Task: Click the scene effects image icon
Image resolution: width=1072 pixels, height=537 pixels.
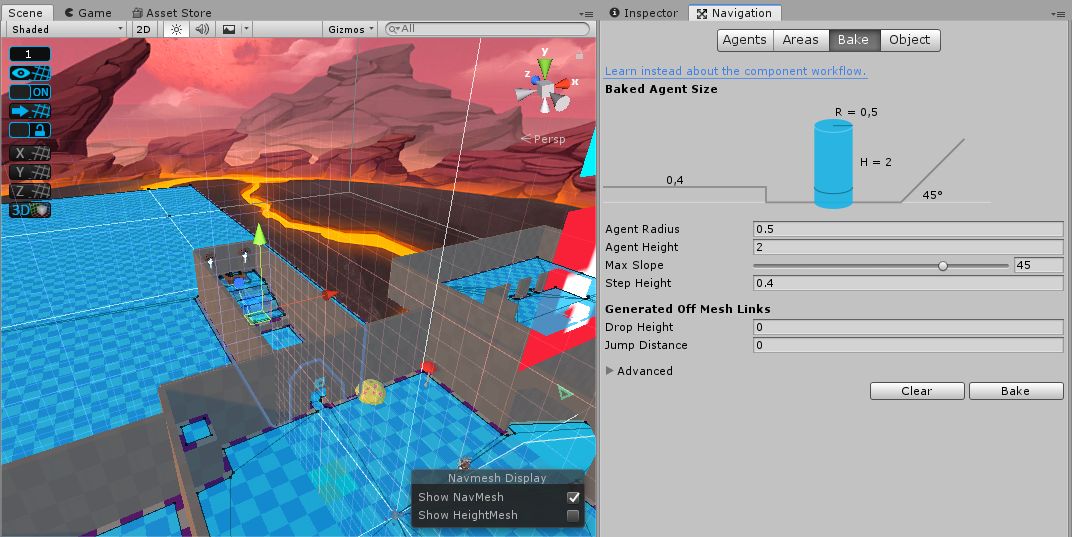Action: click(229, 29)
